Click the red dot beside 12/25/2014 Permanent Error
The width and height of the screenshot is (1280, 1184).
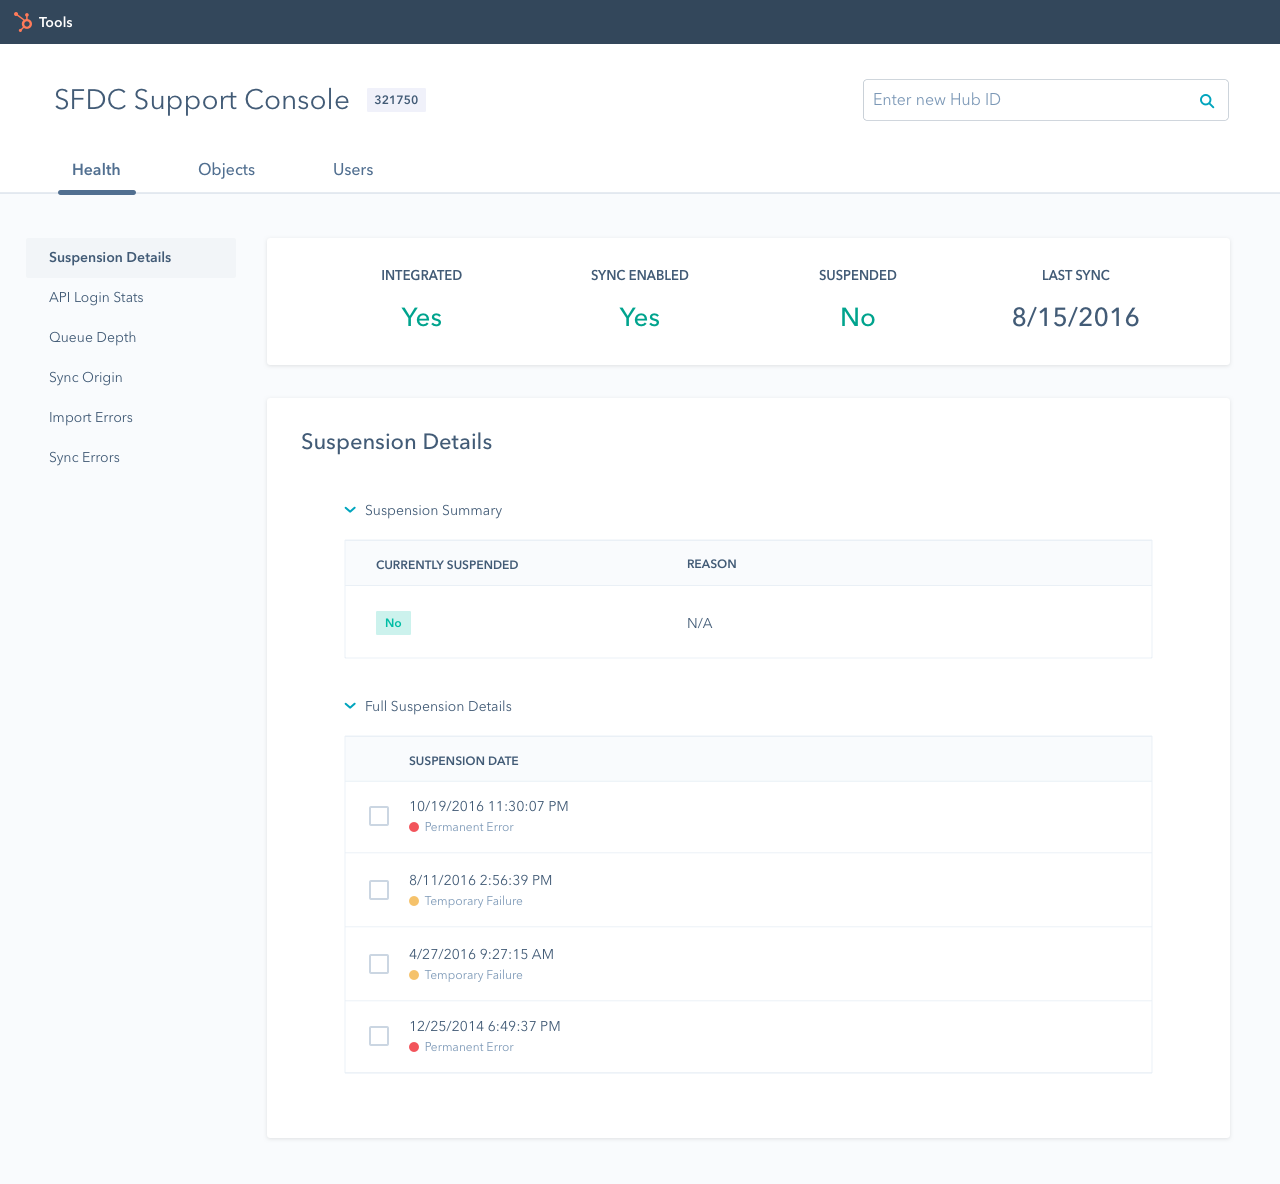[x=414, y=1047]
